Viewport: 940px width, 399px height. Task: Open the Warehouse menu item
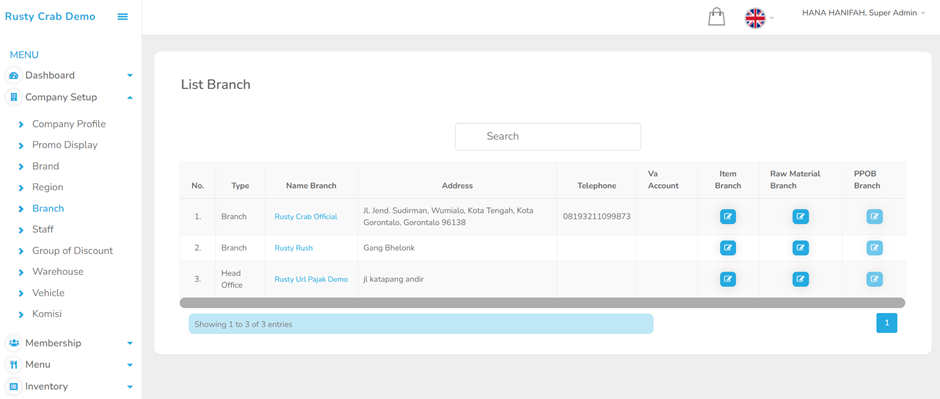[x=58, y=271]
